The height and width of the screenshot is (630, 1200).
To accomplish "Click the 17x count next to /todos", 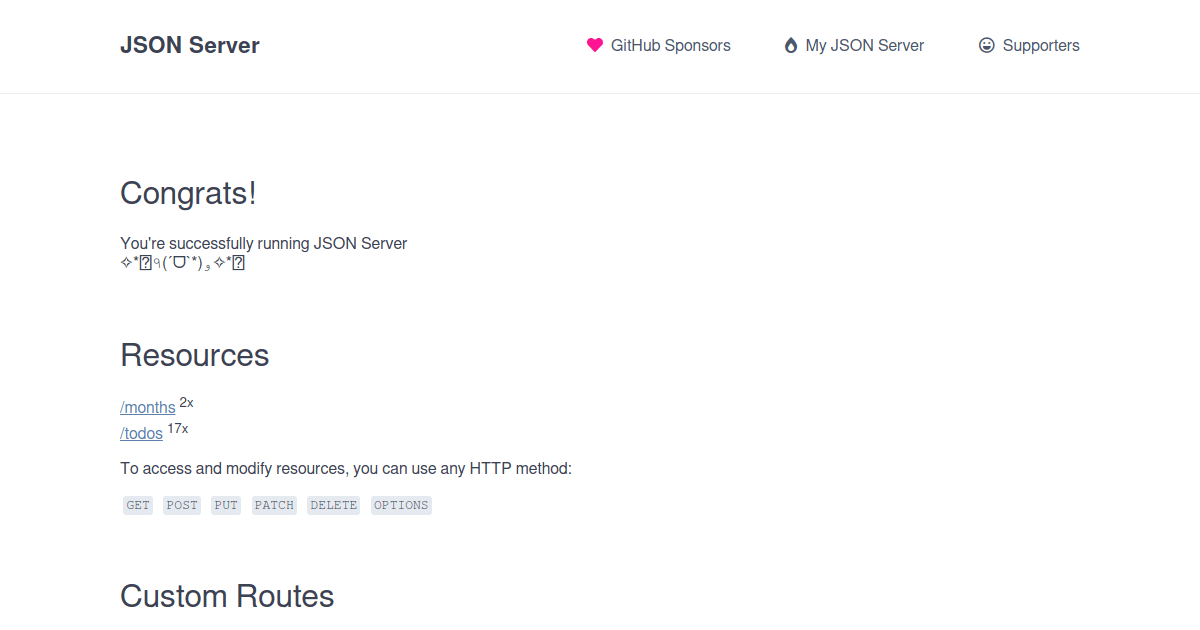I will [177, 428].
